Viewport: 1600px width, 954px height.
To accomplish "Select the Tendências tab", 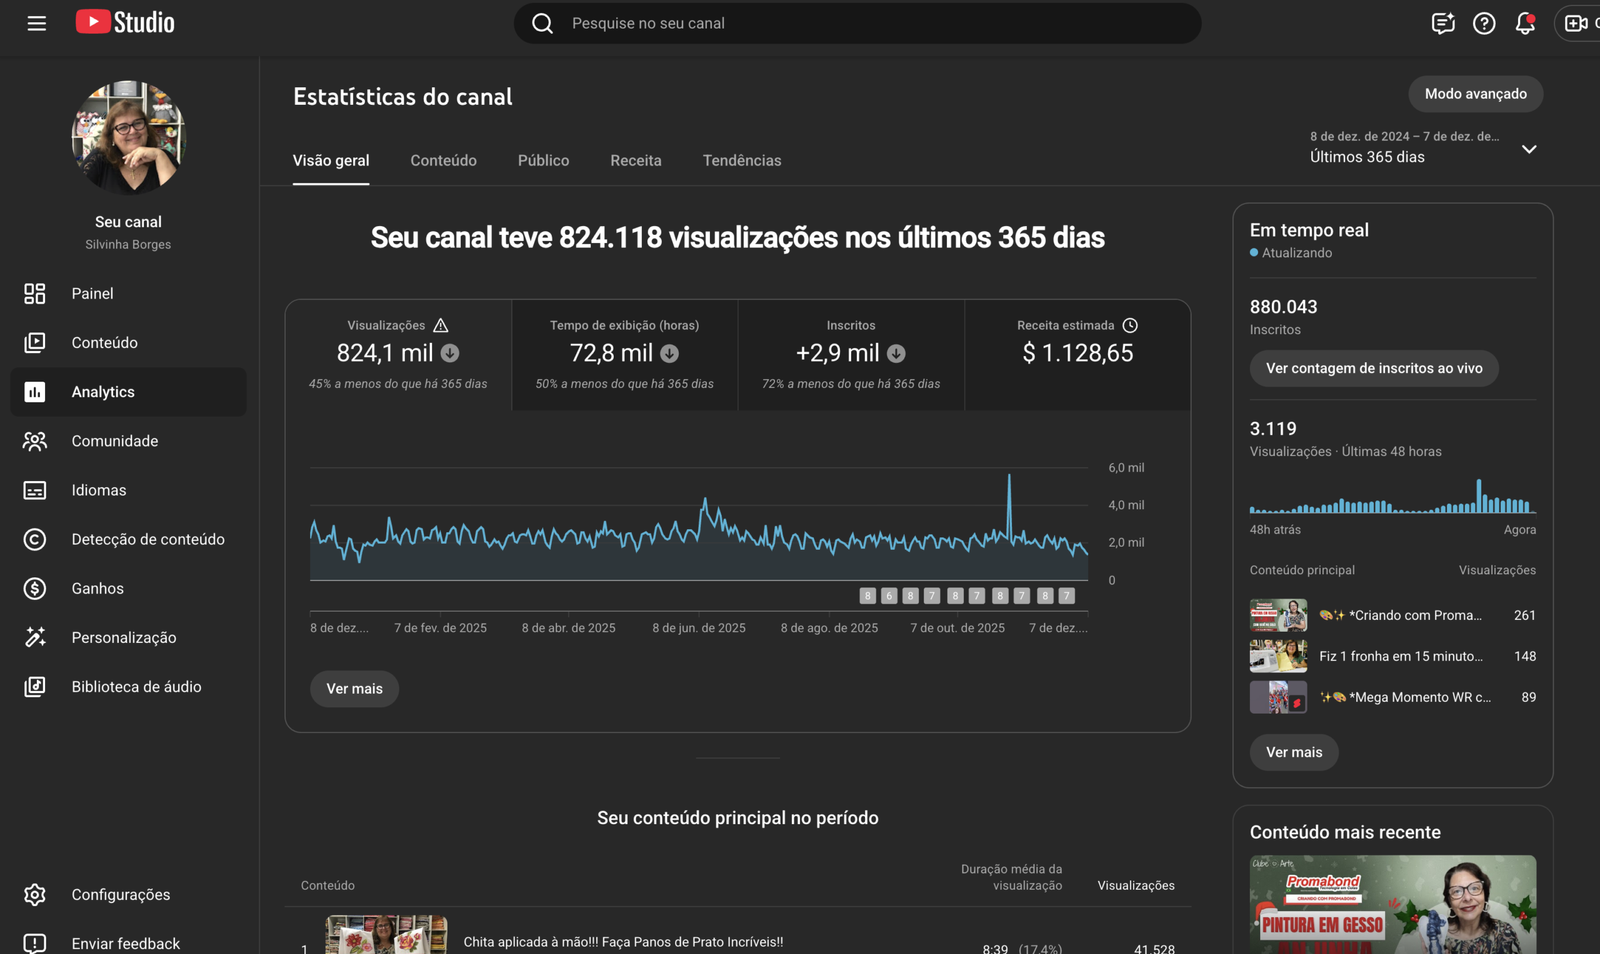I will tap(741, 160).
